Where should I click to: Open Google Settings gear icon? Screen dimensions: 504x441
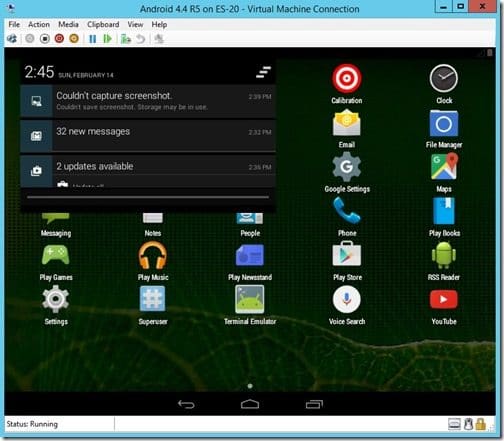347,167
